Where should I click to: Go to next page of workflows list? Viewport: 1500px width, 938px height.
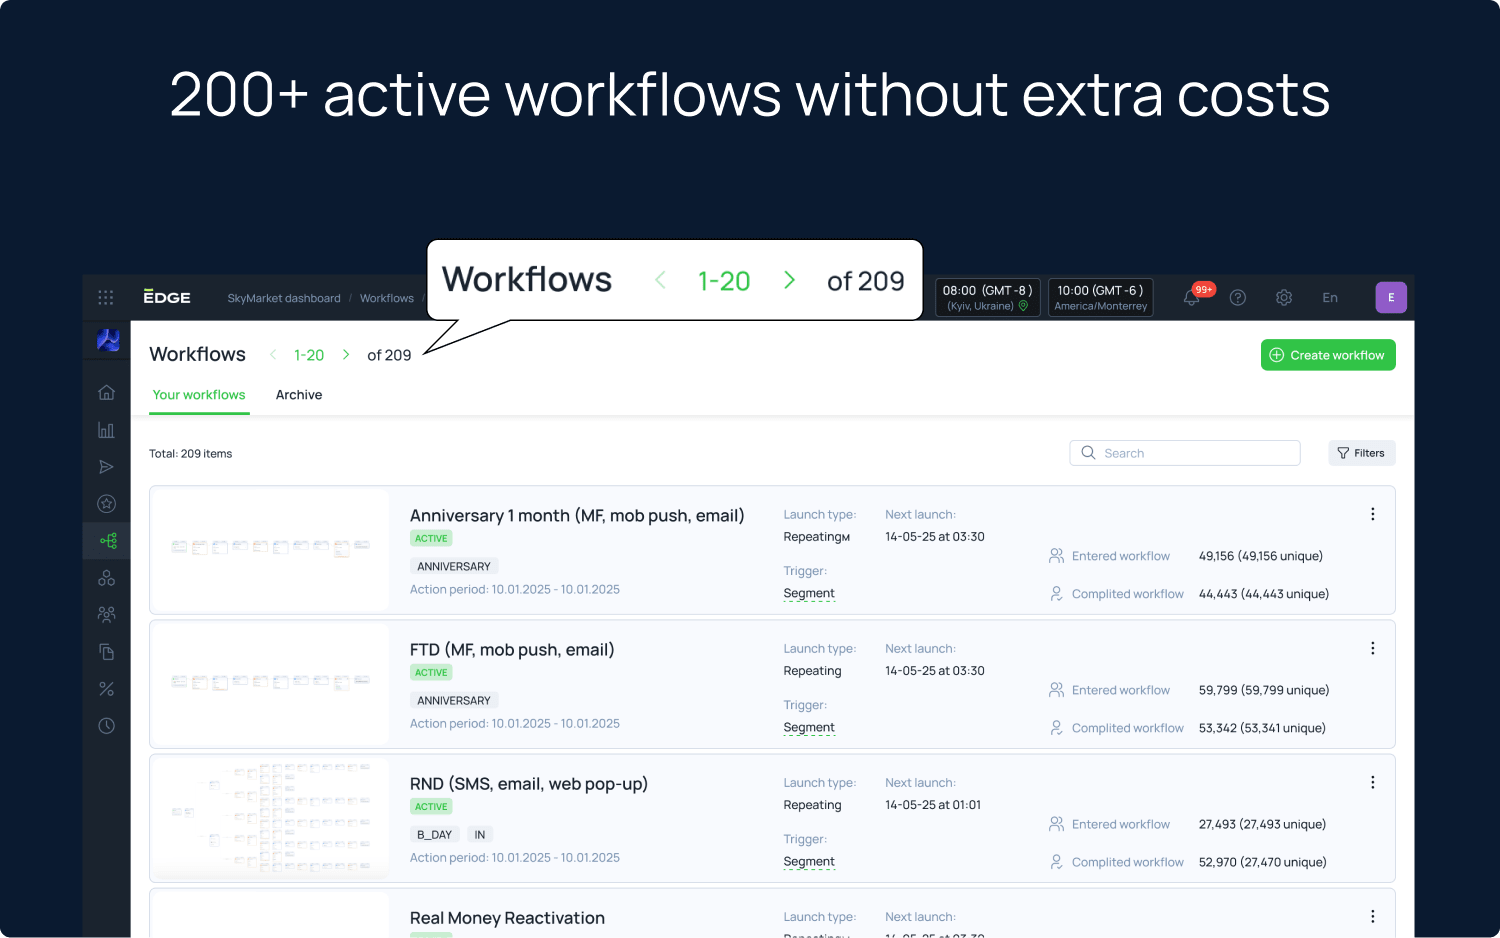point(346,355)
